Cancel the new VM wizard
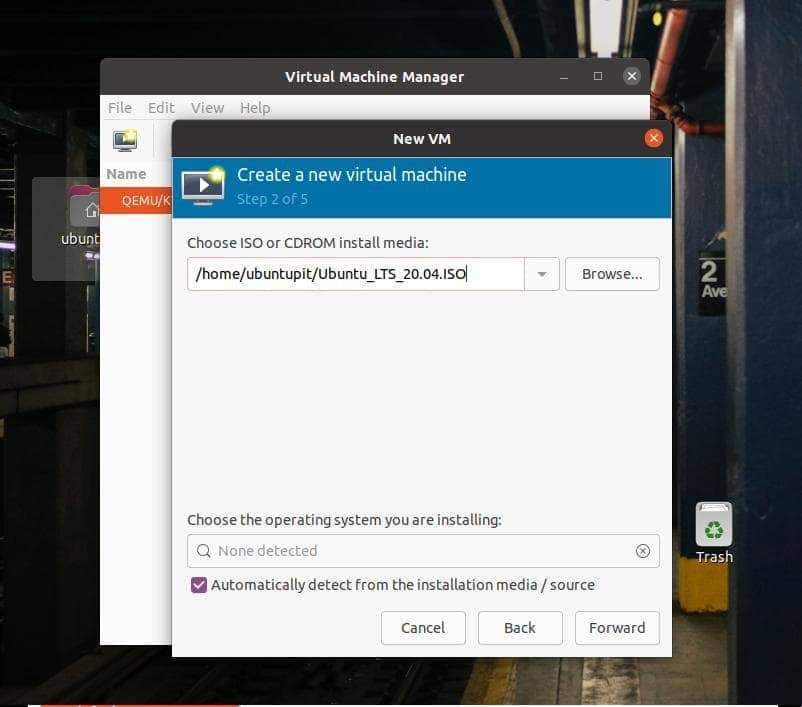The height and width of the screenshot is (707, 802). pyautogui.click(x=423, y=628)
